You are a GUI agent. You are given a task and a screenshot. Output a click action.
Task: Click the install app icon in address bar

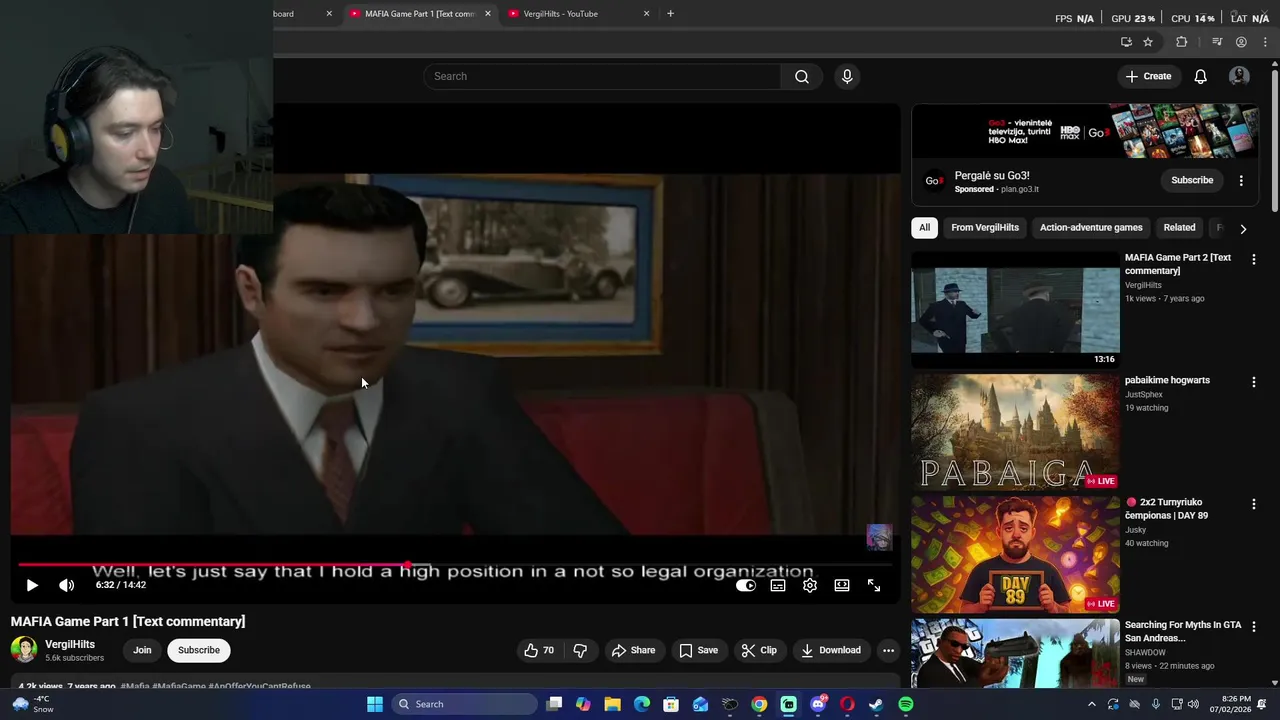[1126, 42]
